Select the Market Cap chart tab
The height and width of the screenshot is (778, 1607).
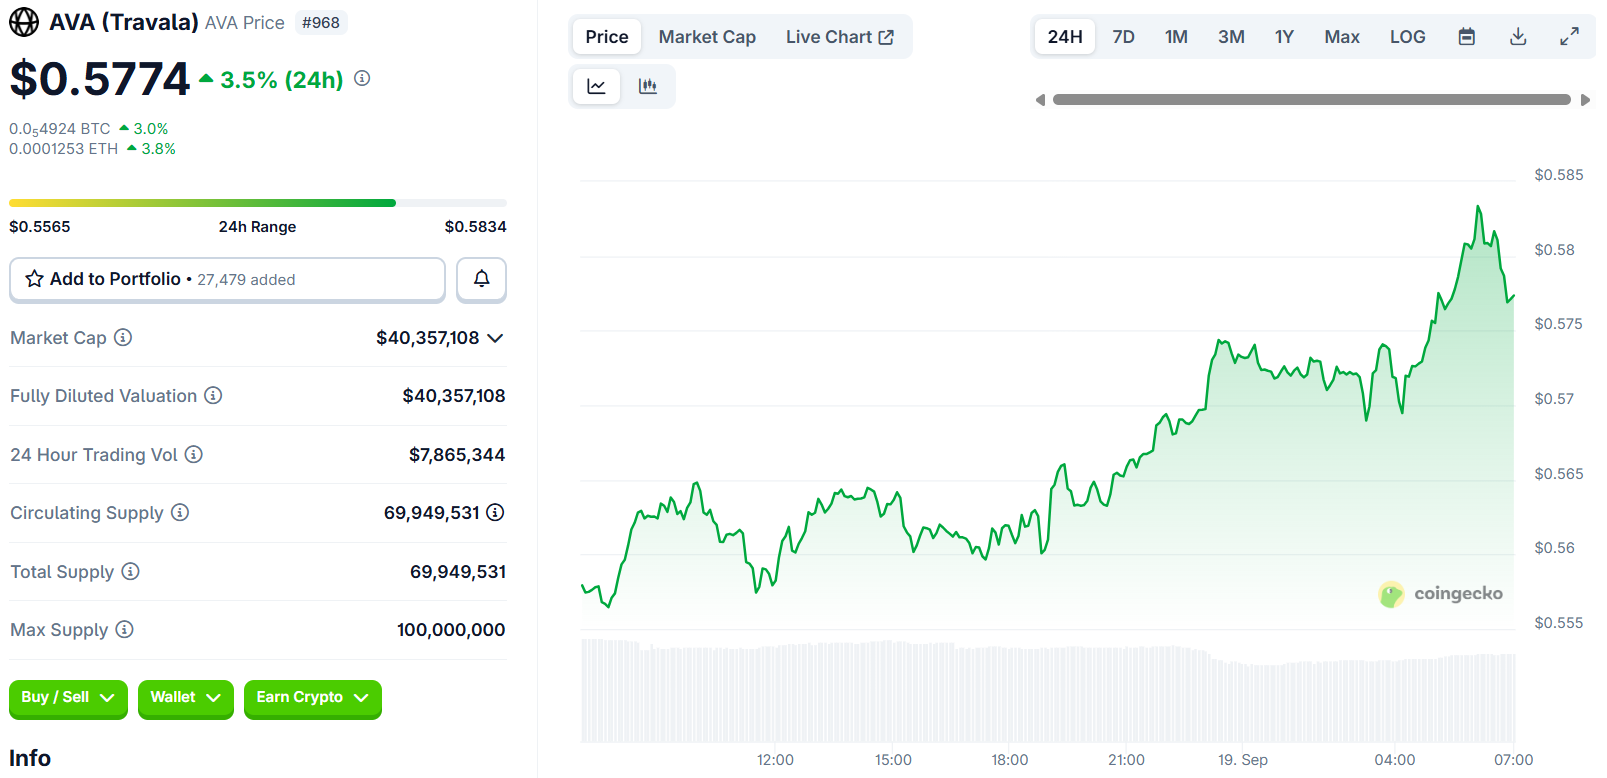click(707, 37)
